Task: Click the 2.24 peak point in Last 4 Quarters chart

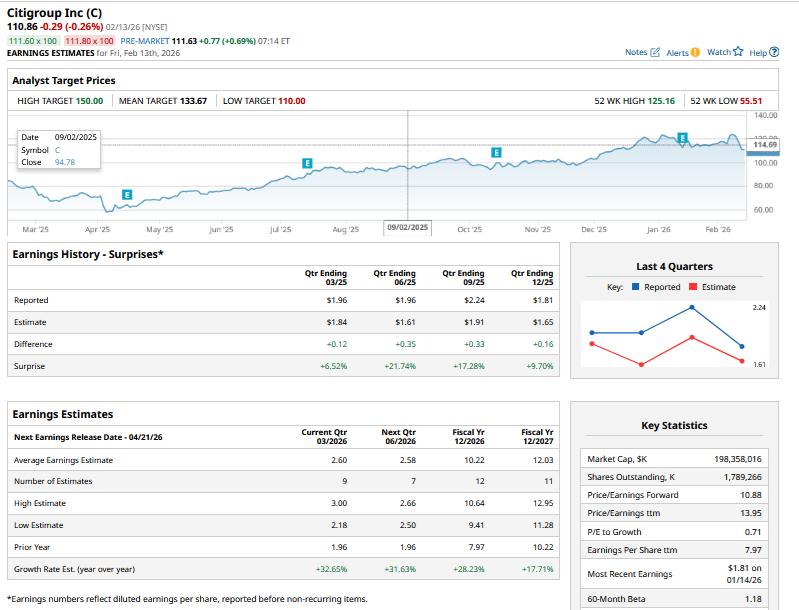Action: [692, 308]
